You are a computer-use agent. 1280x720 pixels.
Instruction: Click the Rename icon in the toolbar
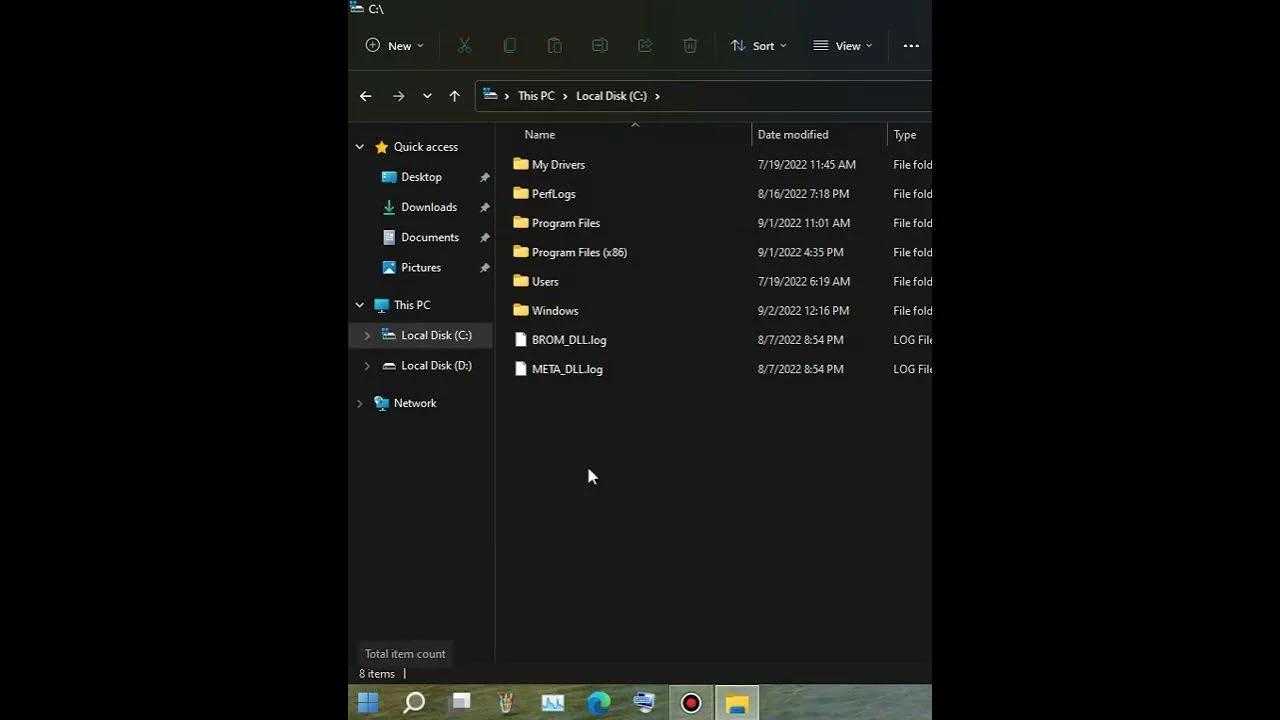[x=599, y=45]
